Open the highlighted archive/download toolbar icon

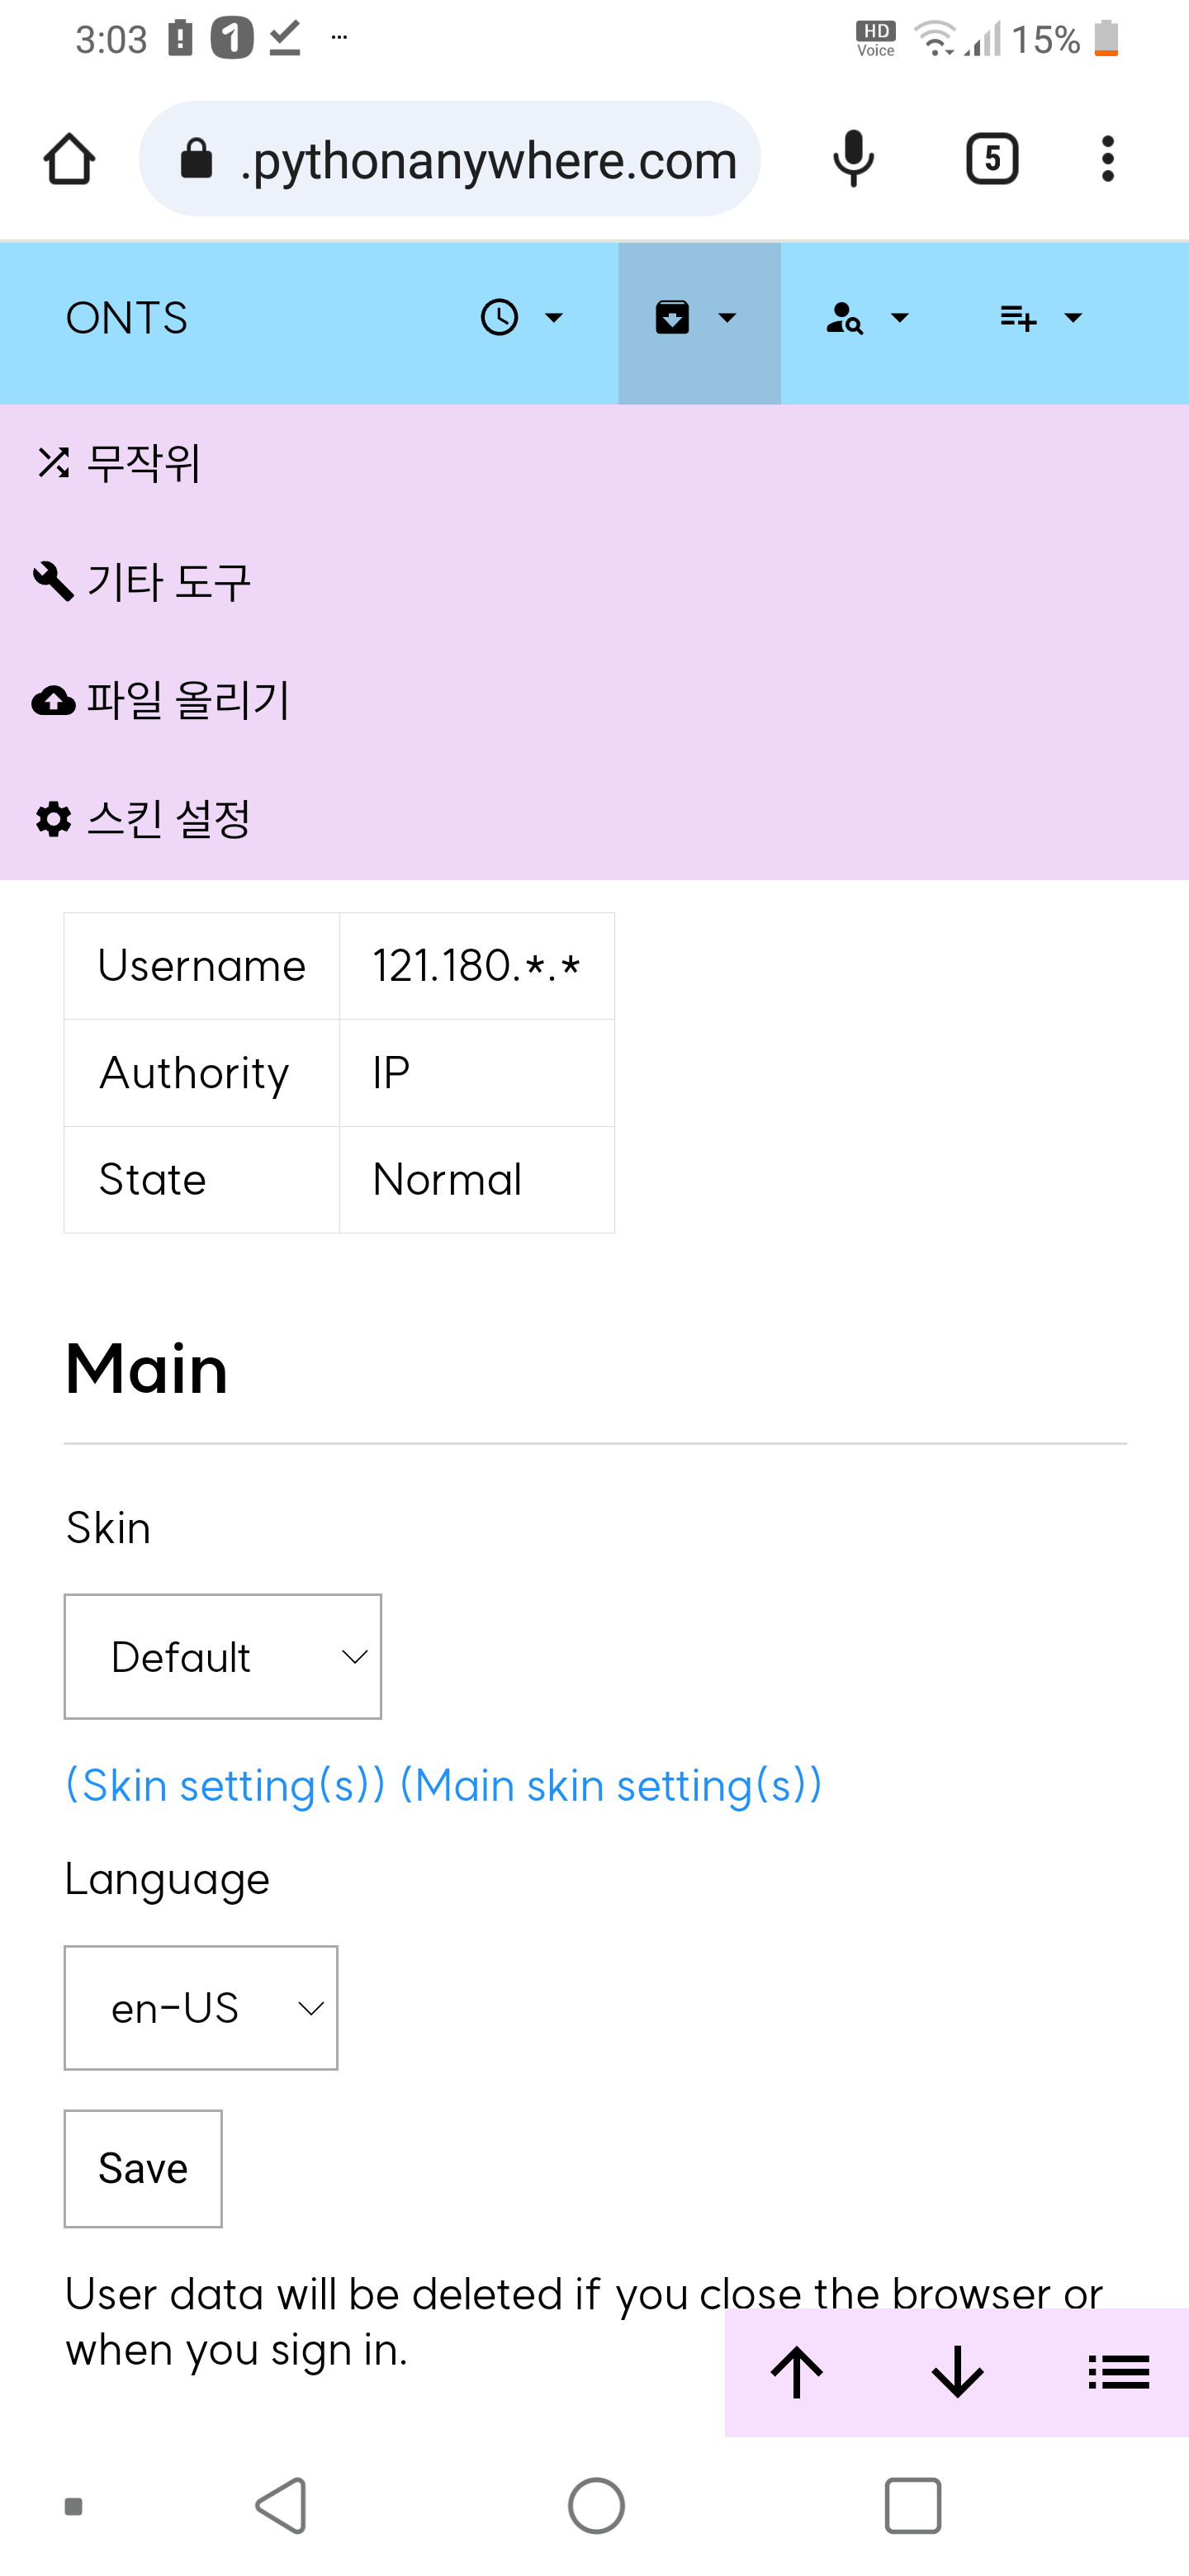coord(673,317)
